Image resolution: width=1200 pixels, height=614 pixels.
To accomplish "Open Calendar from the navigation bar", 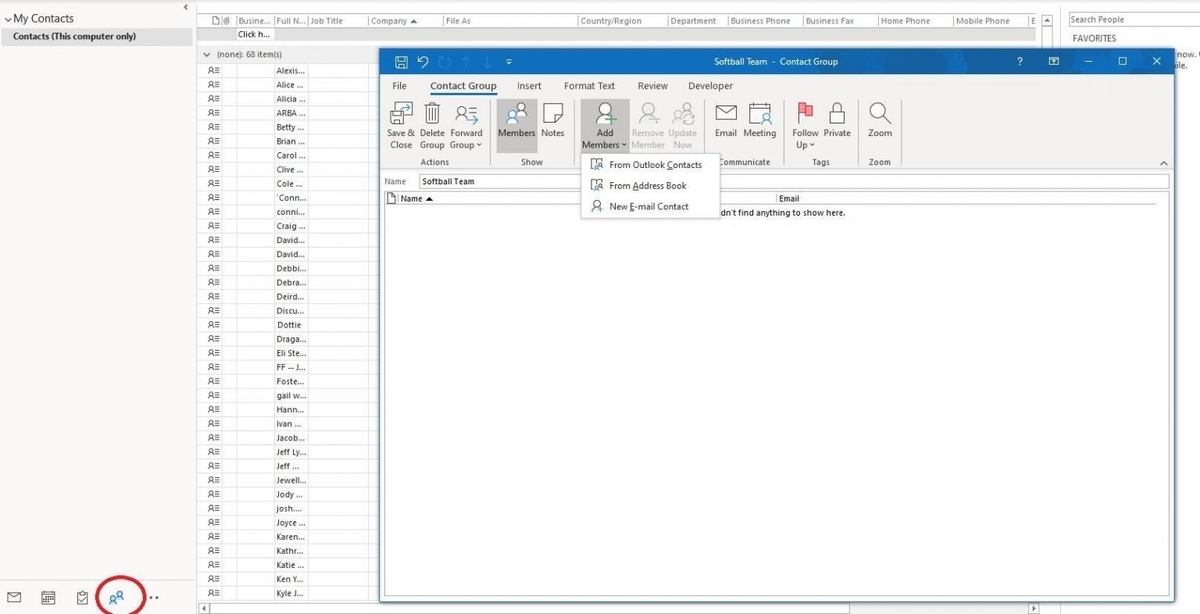I will pyautogui.click(x=48, y=597).
